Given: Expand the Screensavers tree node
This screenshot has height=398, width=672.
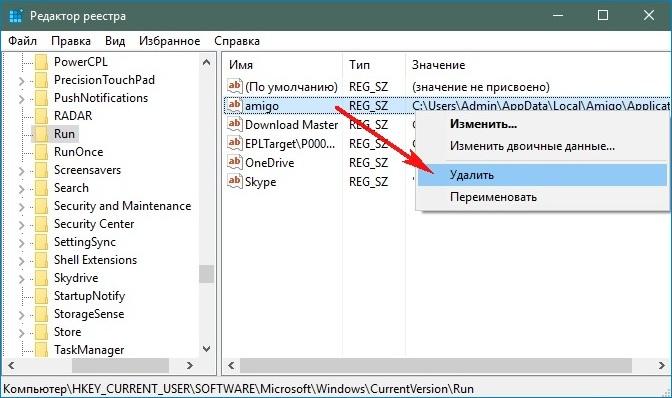Looking at the screenshot, I should tap(21, 171).
